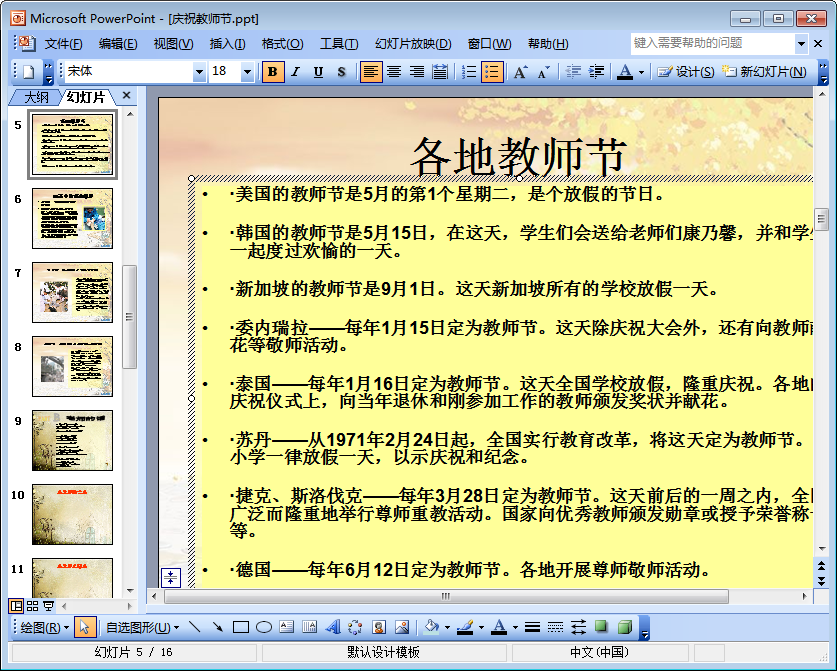The height and width of the screenshot is (671, 837).
Task: Apply the fill color paint bucket
Action: [431, 628]
